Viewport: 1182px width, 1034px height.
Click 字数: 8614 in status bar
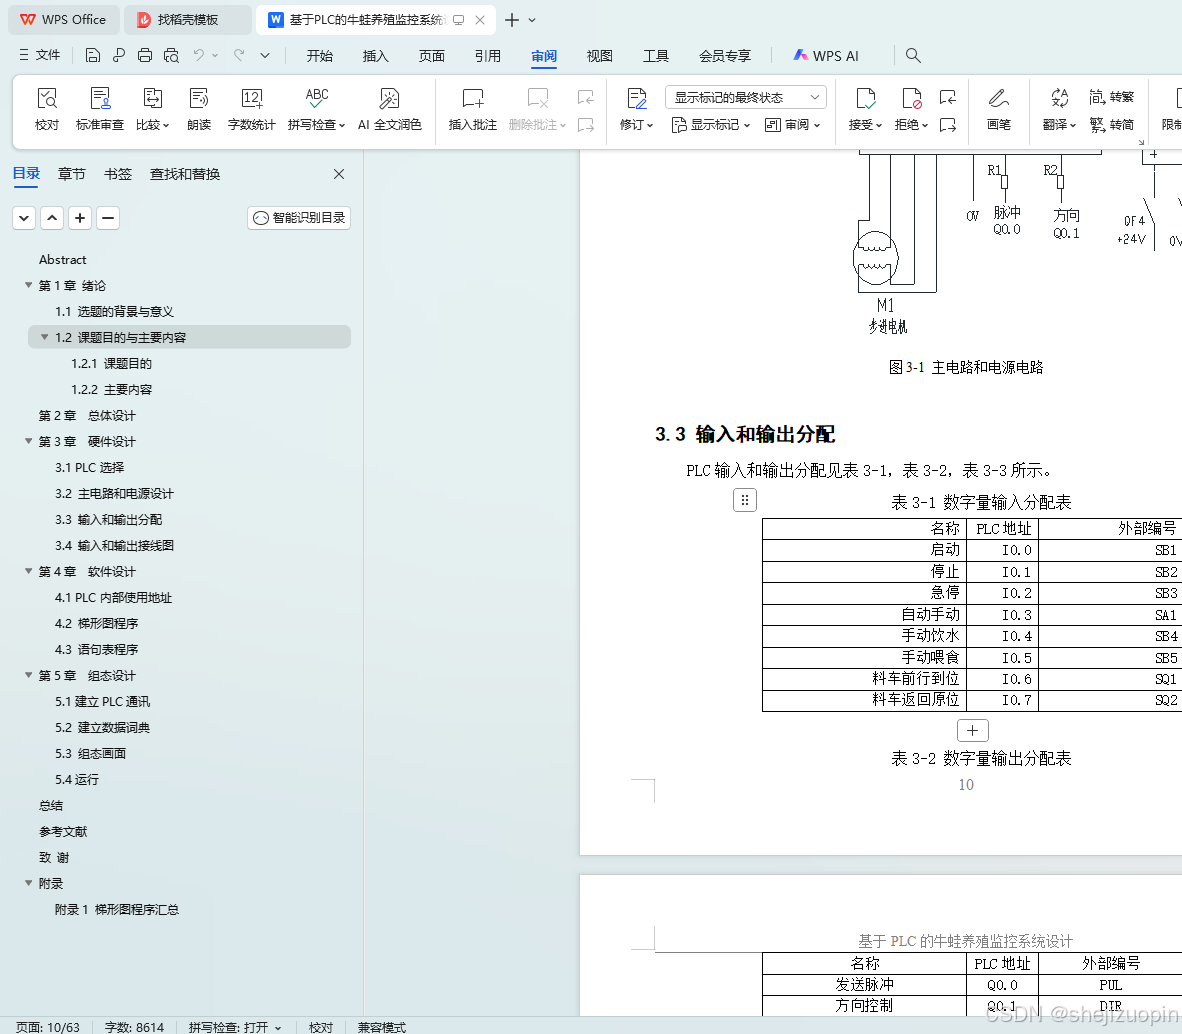click(134, 1027)
